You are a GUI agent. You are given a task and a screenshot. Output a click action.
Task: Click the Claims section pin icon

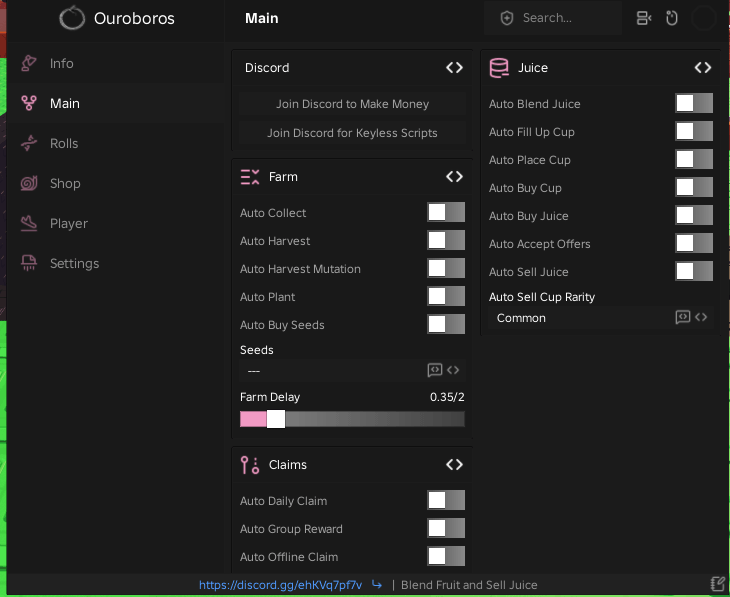click(x=250, y=465)
